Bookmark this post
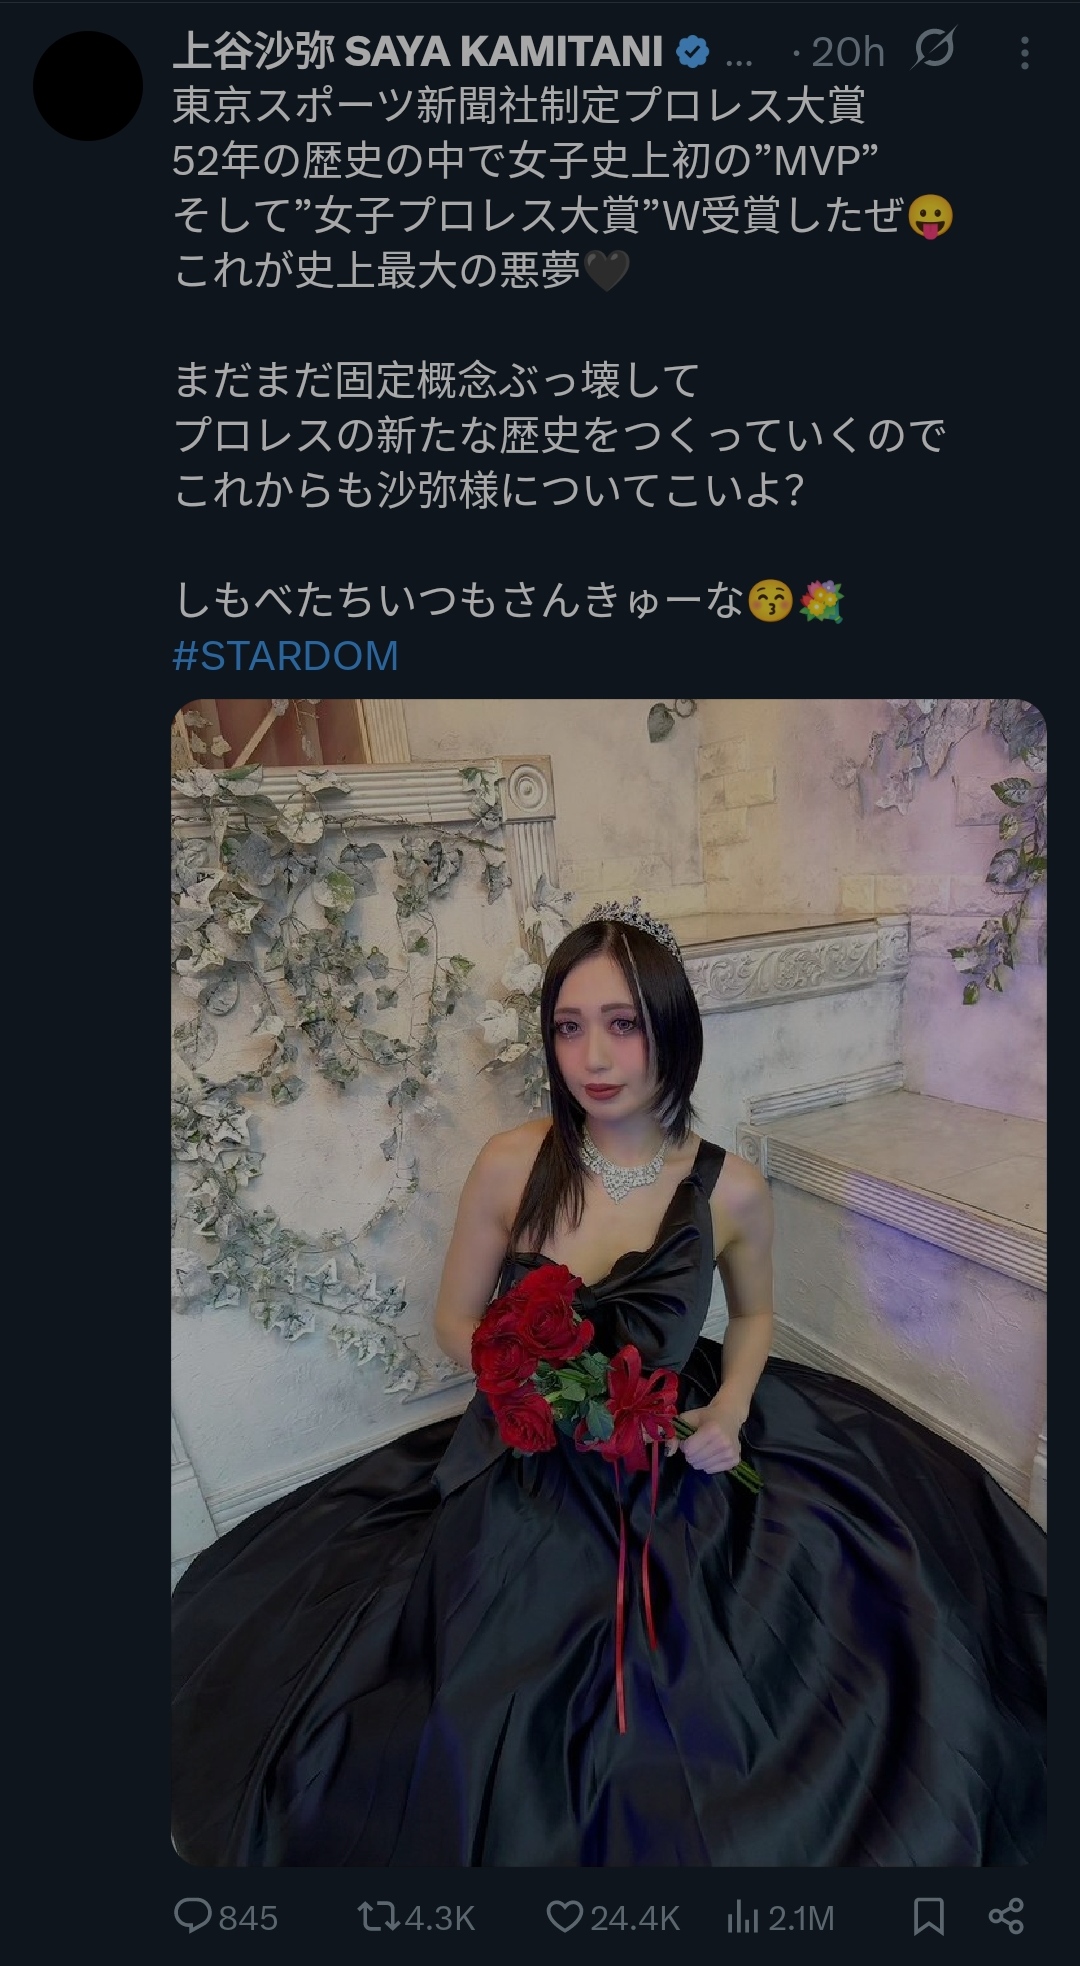The image size is (1080, 1966). pos(929,1916)
